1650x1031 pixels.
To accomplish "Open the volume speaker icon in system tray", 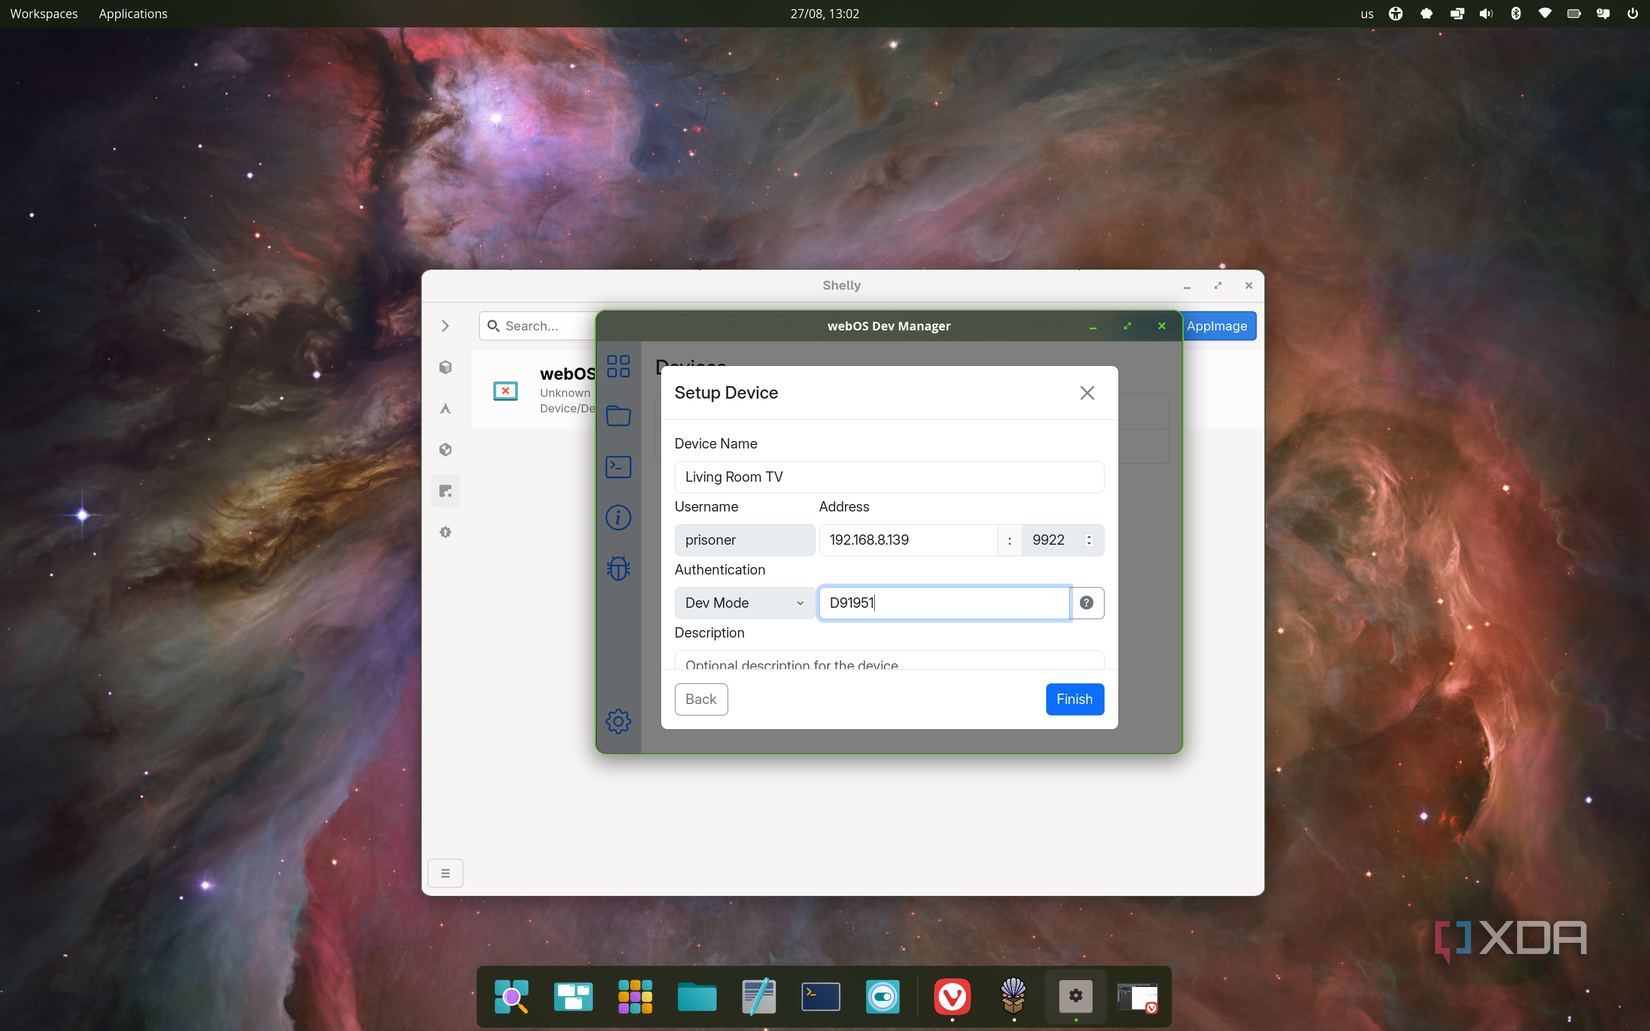I will pos(1486,14).
